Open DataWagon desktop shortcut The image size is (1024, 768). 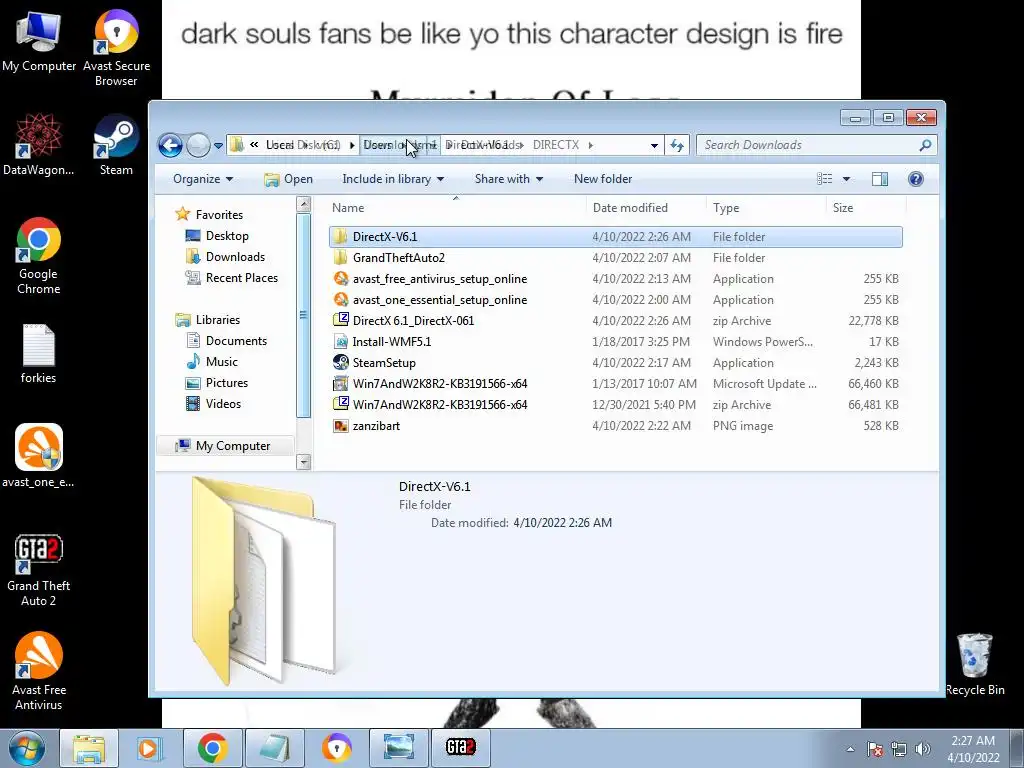click(39, 145)
